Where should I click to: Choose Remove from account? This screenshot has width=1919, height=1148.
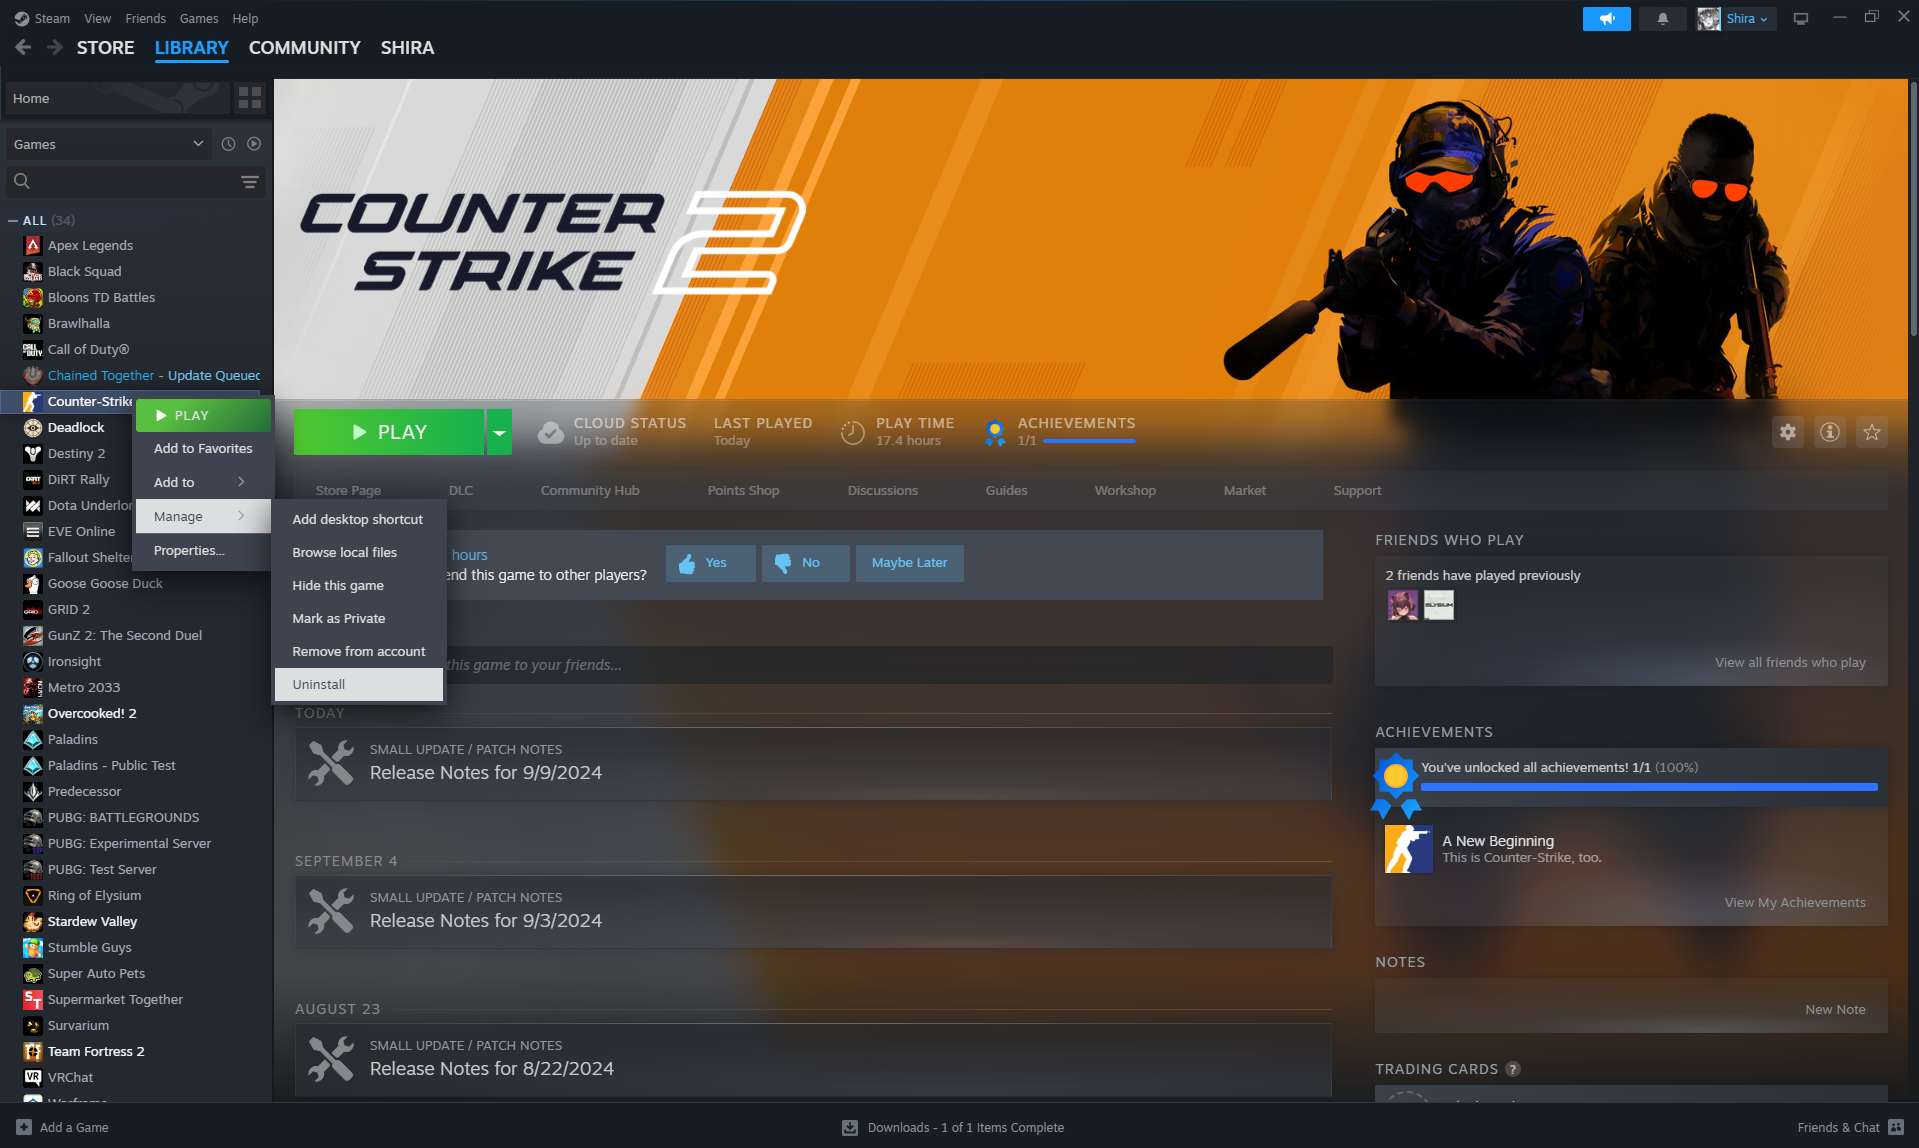coord(359,651)
